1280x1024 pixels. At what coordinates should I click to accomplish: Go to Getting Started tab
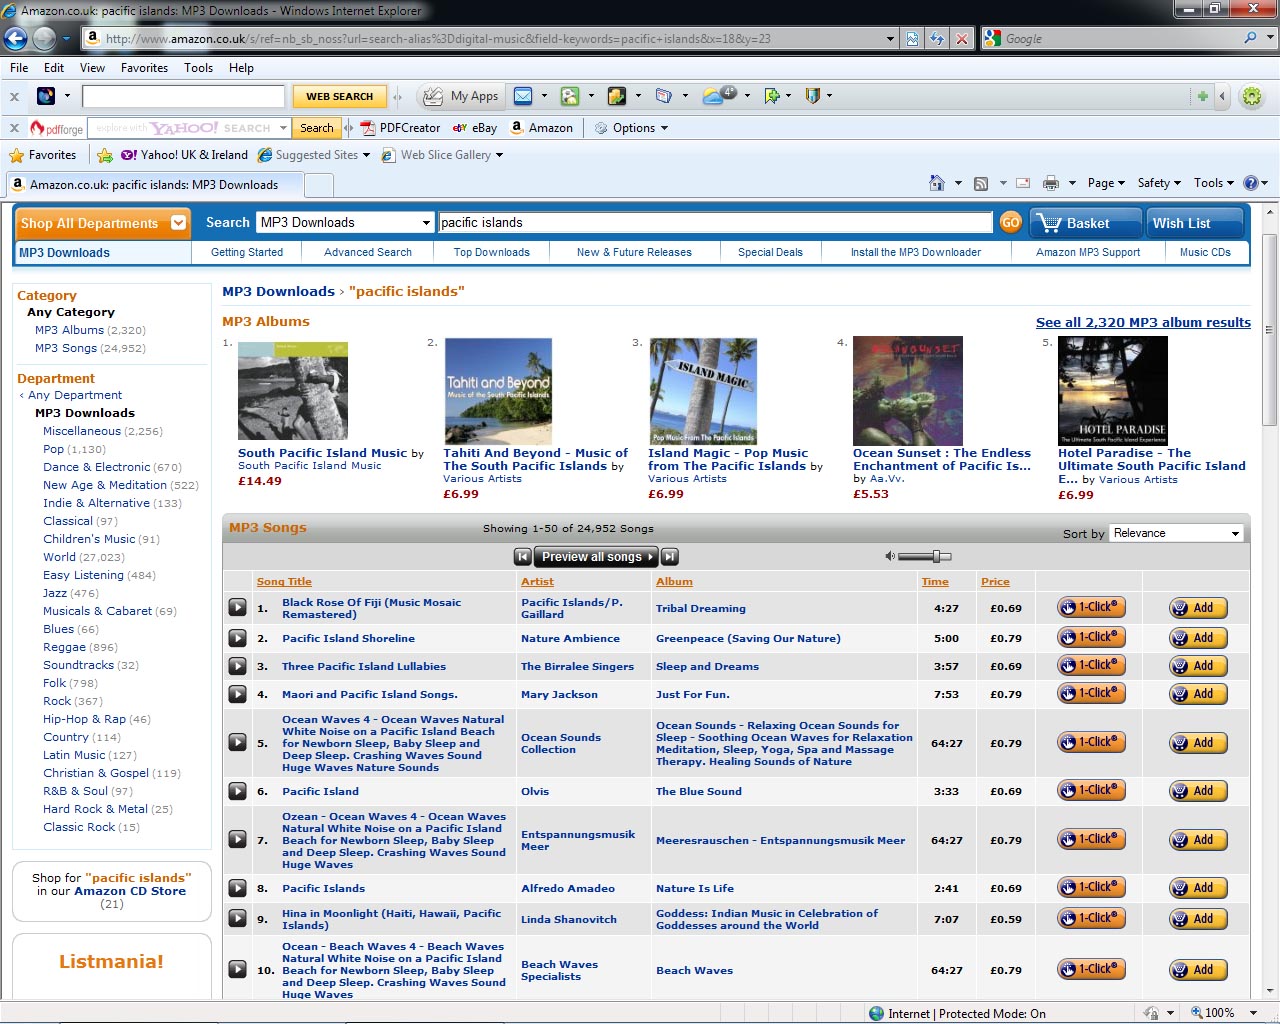[247, 252]
